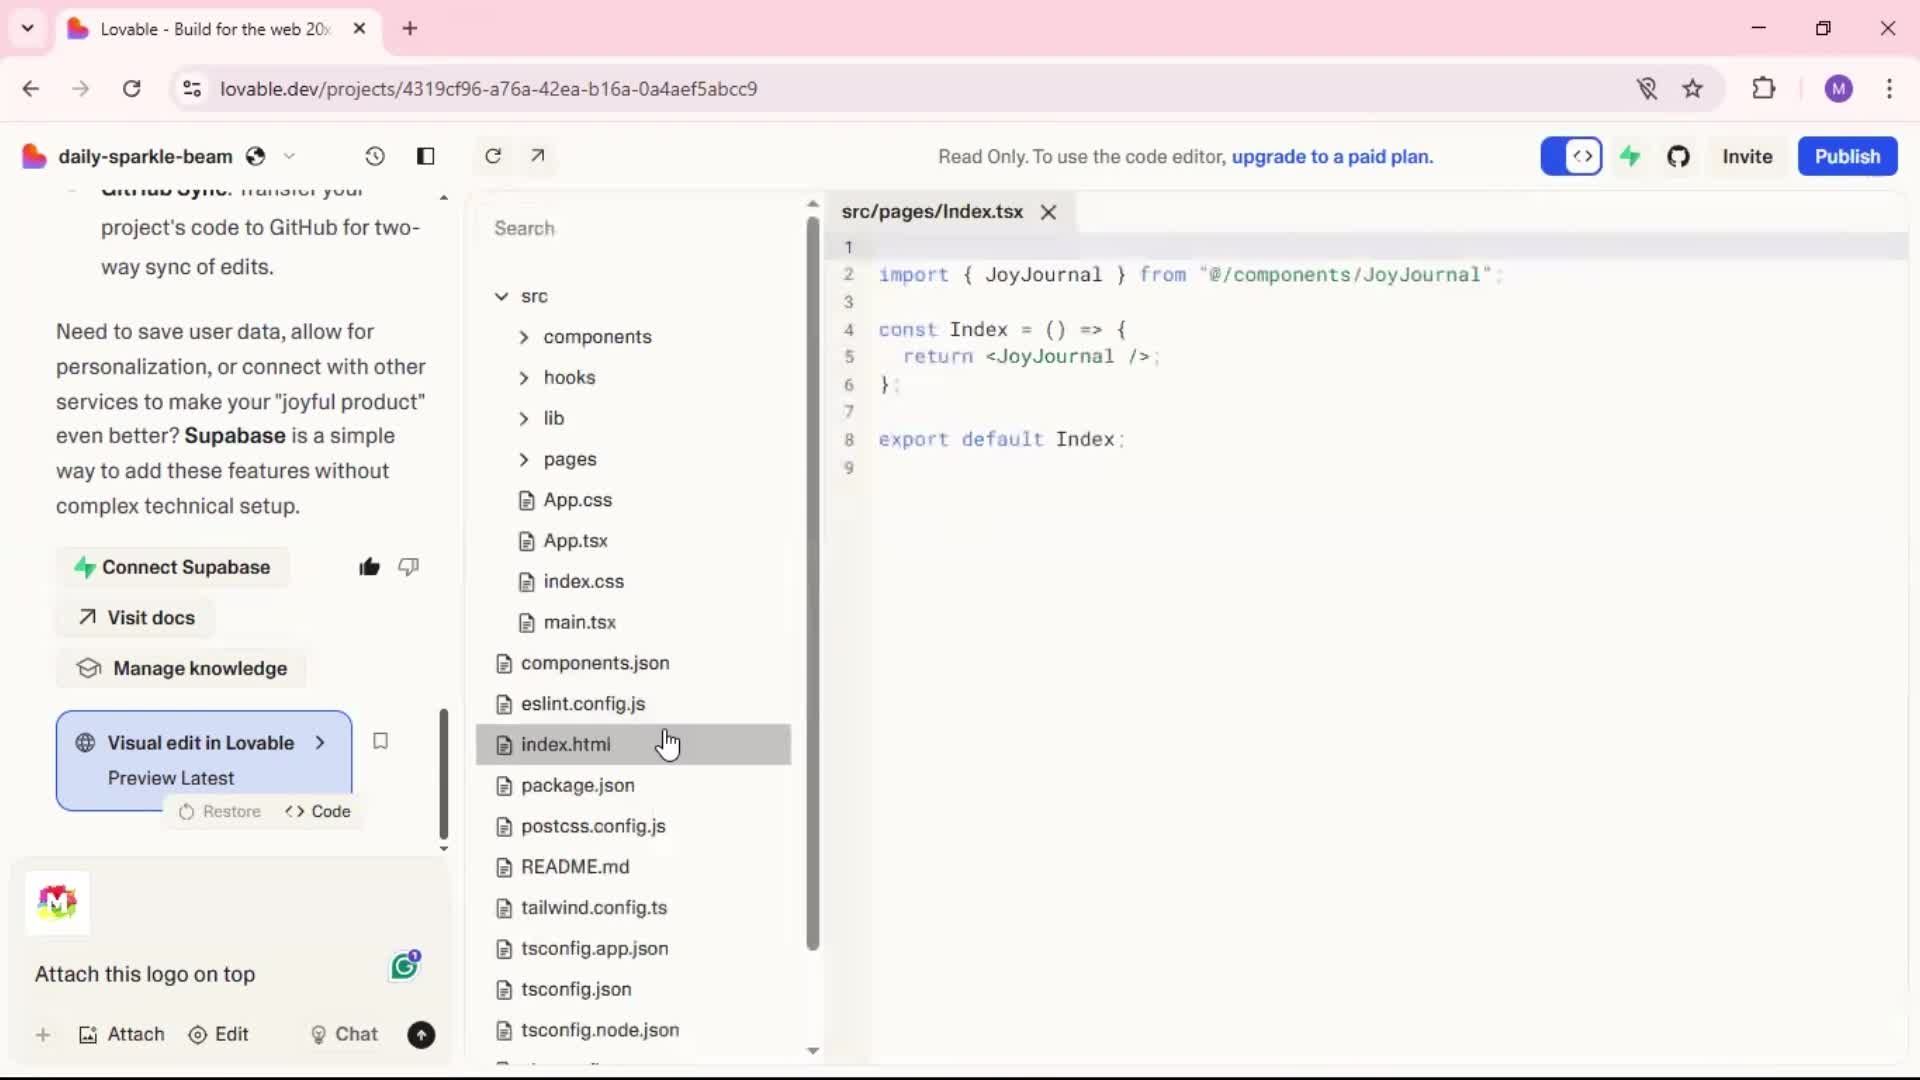Click the plus icon in chat toolbar
This screenshot has width=1920, height=1080.
pyautogui.click(x=43, y=1035)
